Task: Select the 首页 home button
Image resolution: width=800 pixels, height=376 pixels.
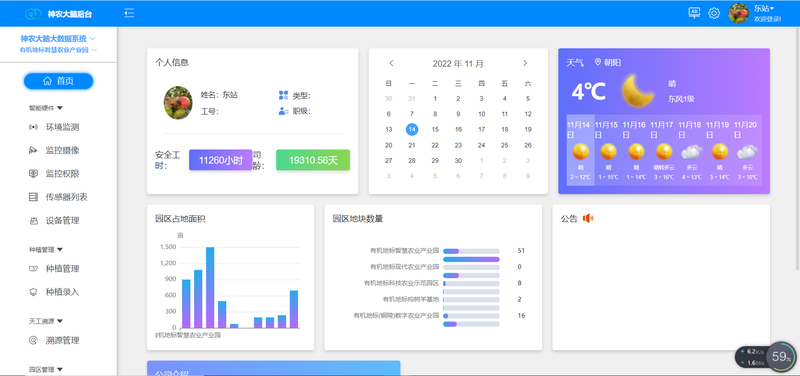Action: tap(58, 81)
